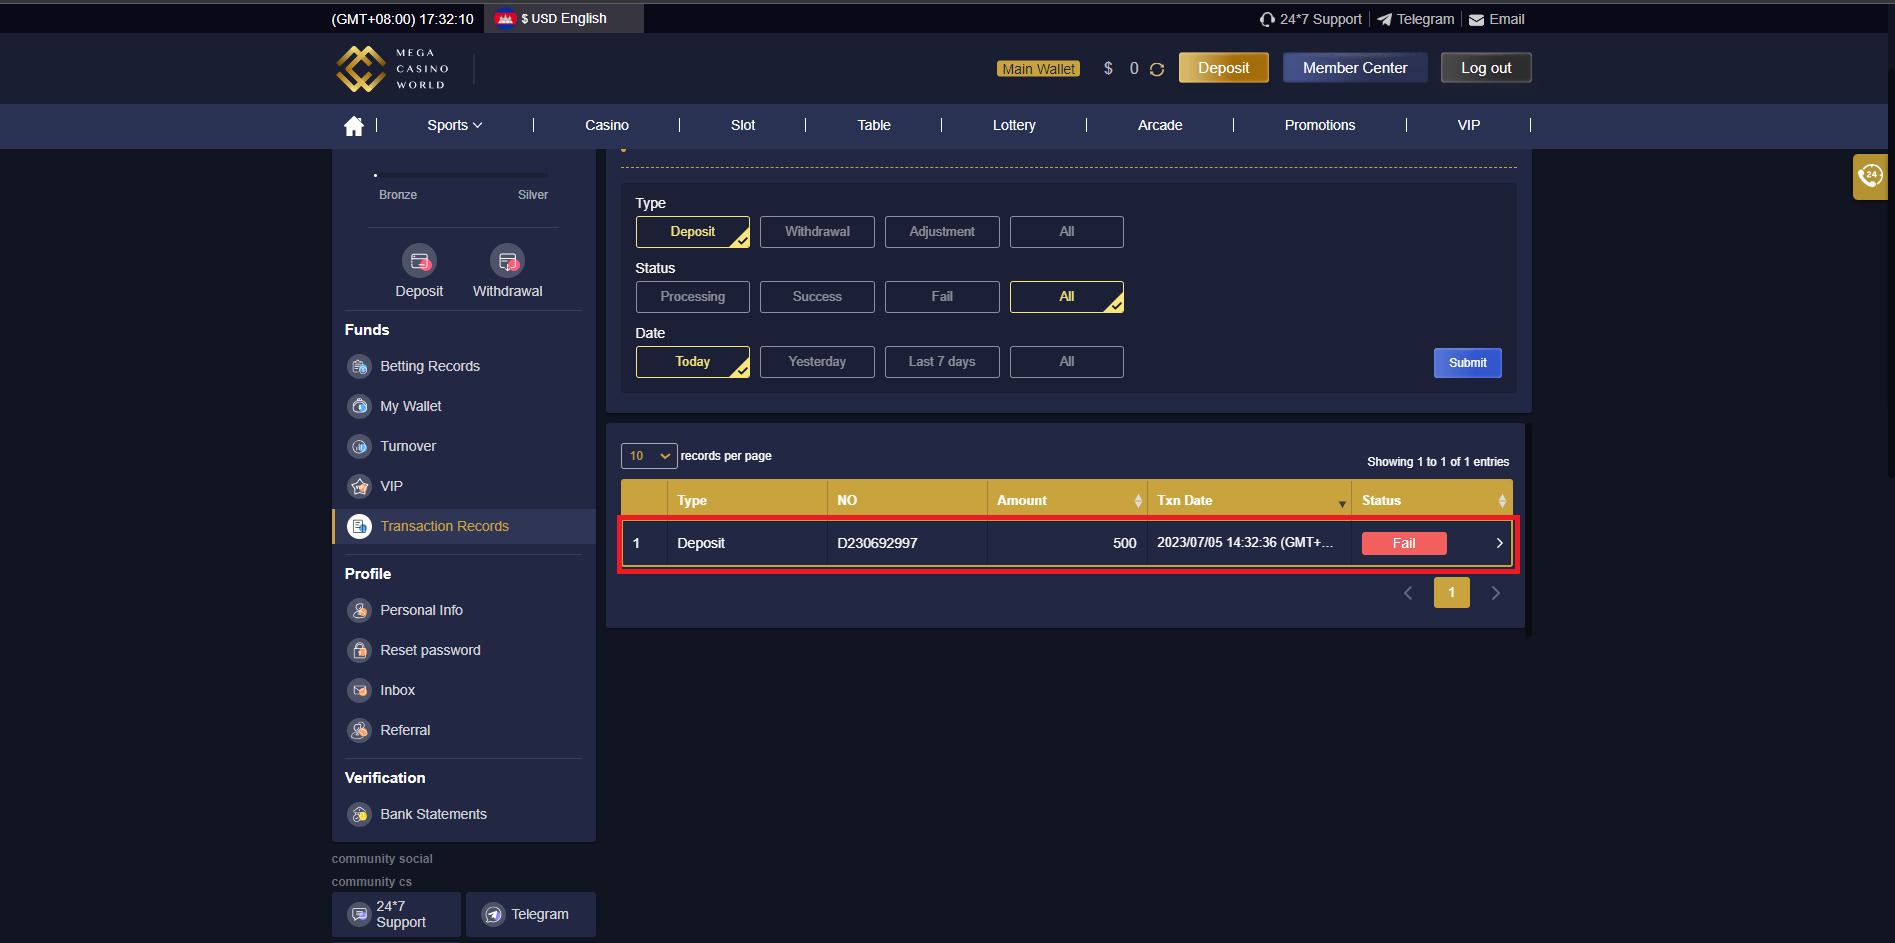Open the records per page dropdown
Viewport: 1895px width, 943px height.
click(649, 456)
